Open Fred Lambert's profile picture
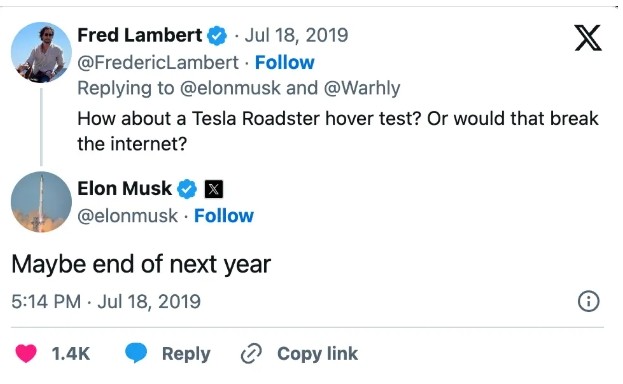 point(41,52)
